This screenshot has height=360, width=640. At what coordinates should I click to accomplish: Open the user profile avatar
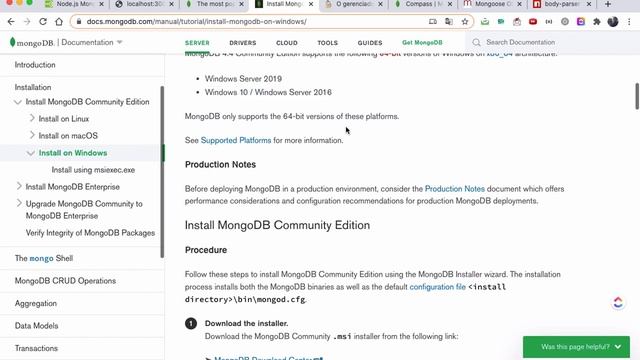click(613, 22)
